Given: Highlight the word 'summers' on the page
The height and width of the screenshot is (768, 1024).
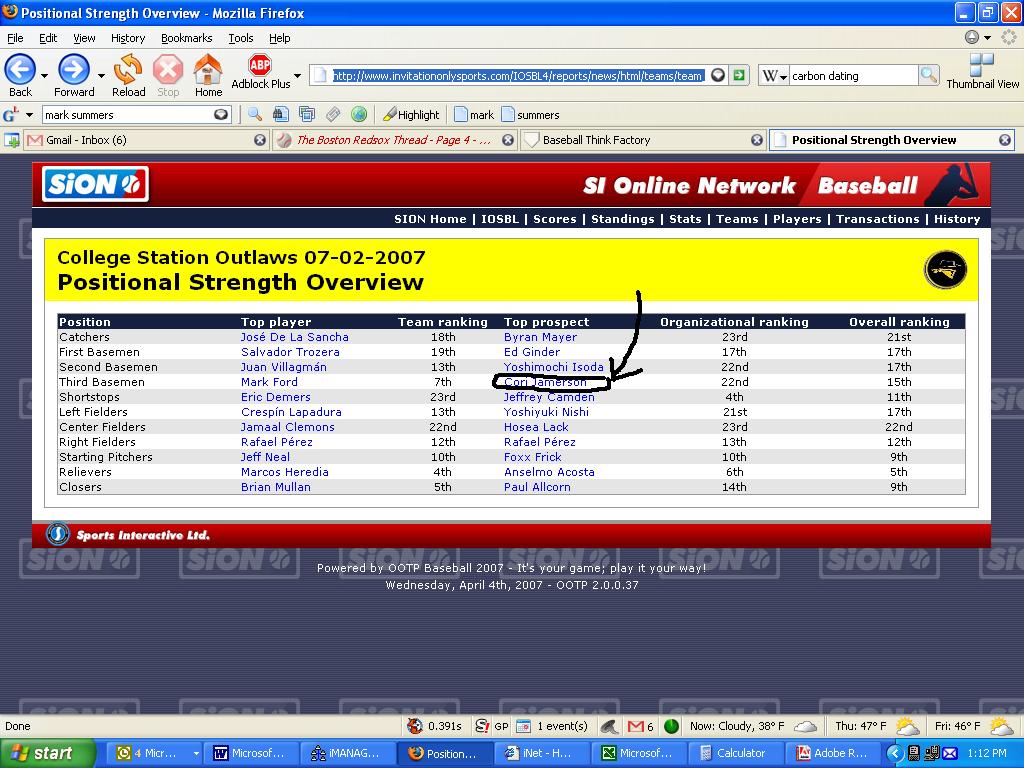Looking at the screenshot, I should pyautogui.click(x=532, y=114).
